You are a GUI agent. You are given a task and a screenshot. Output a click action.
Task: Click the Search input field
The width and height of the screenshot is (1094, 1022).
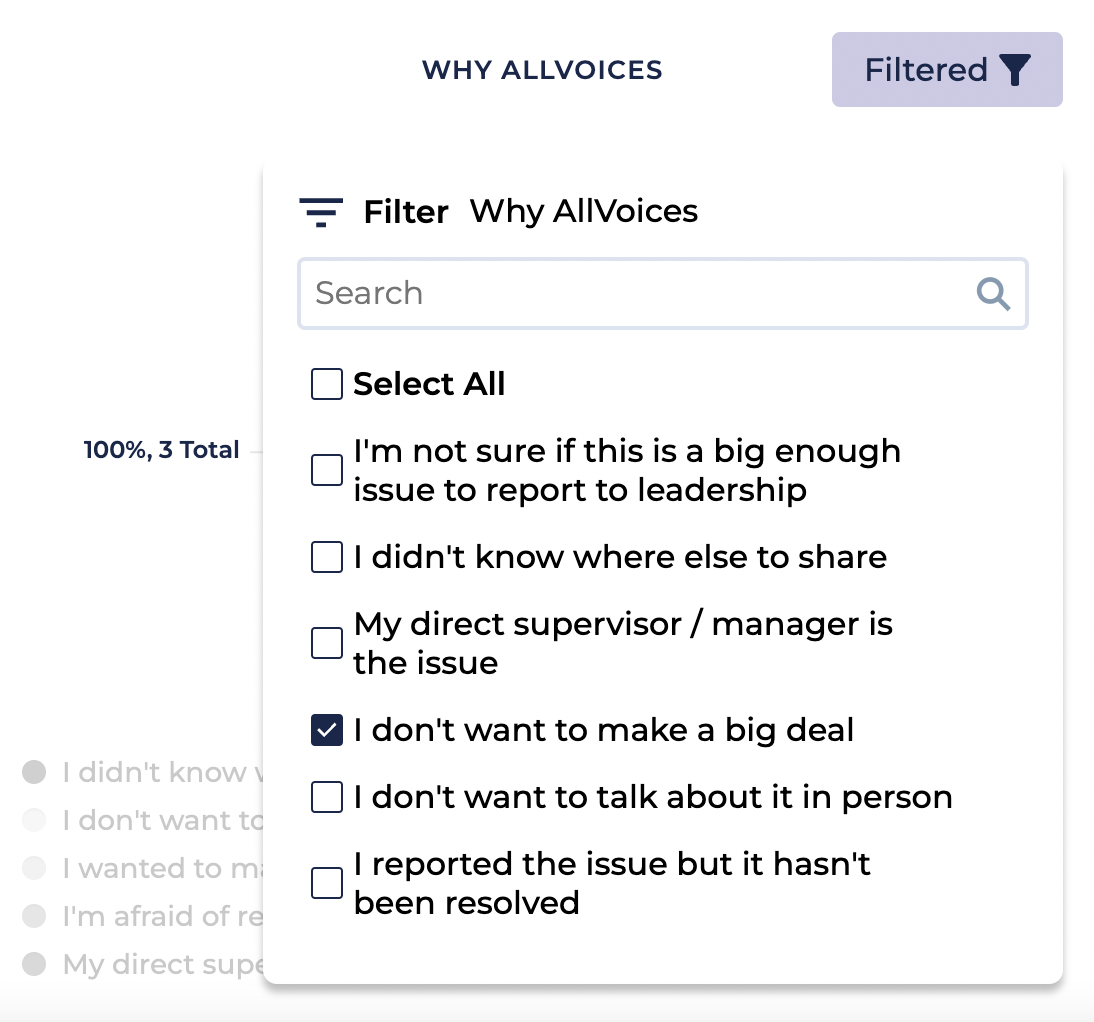tap(640, 293)
